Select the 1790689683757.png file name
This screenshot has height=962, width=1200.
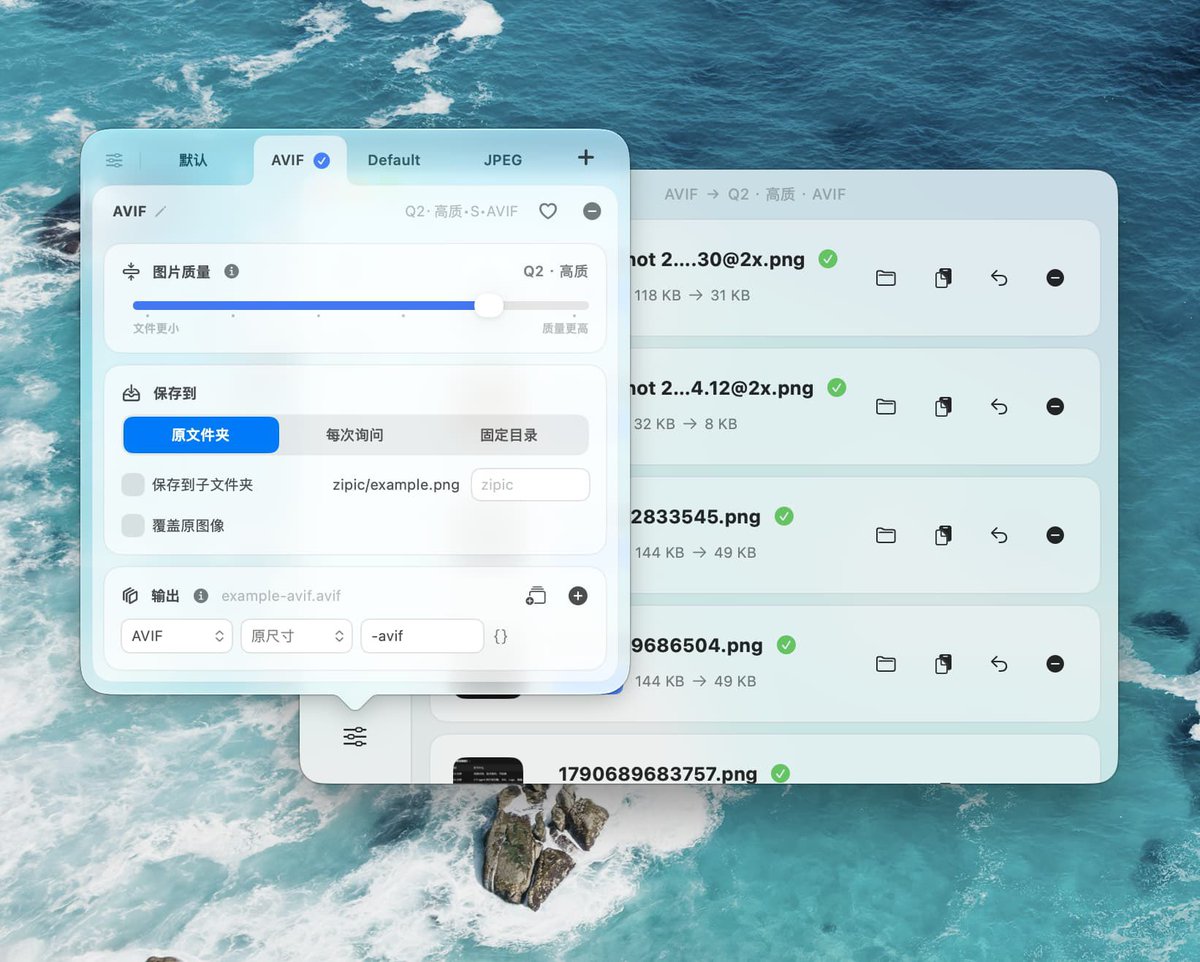[x=658, y=774]
